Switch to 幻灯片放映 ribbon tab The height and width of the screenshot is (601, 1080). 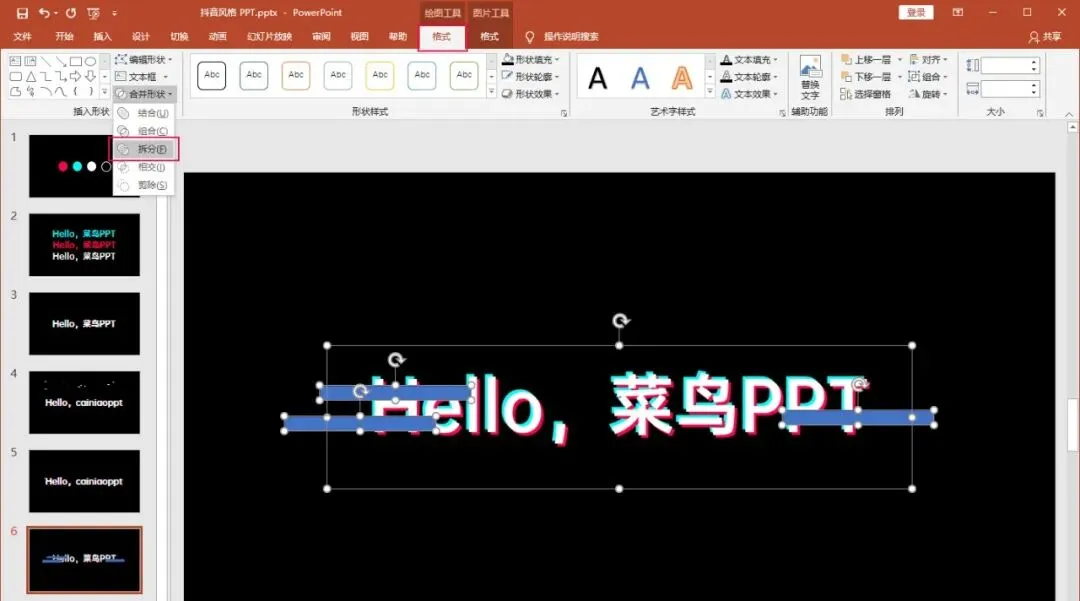[x=269, y=36]
